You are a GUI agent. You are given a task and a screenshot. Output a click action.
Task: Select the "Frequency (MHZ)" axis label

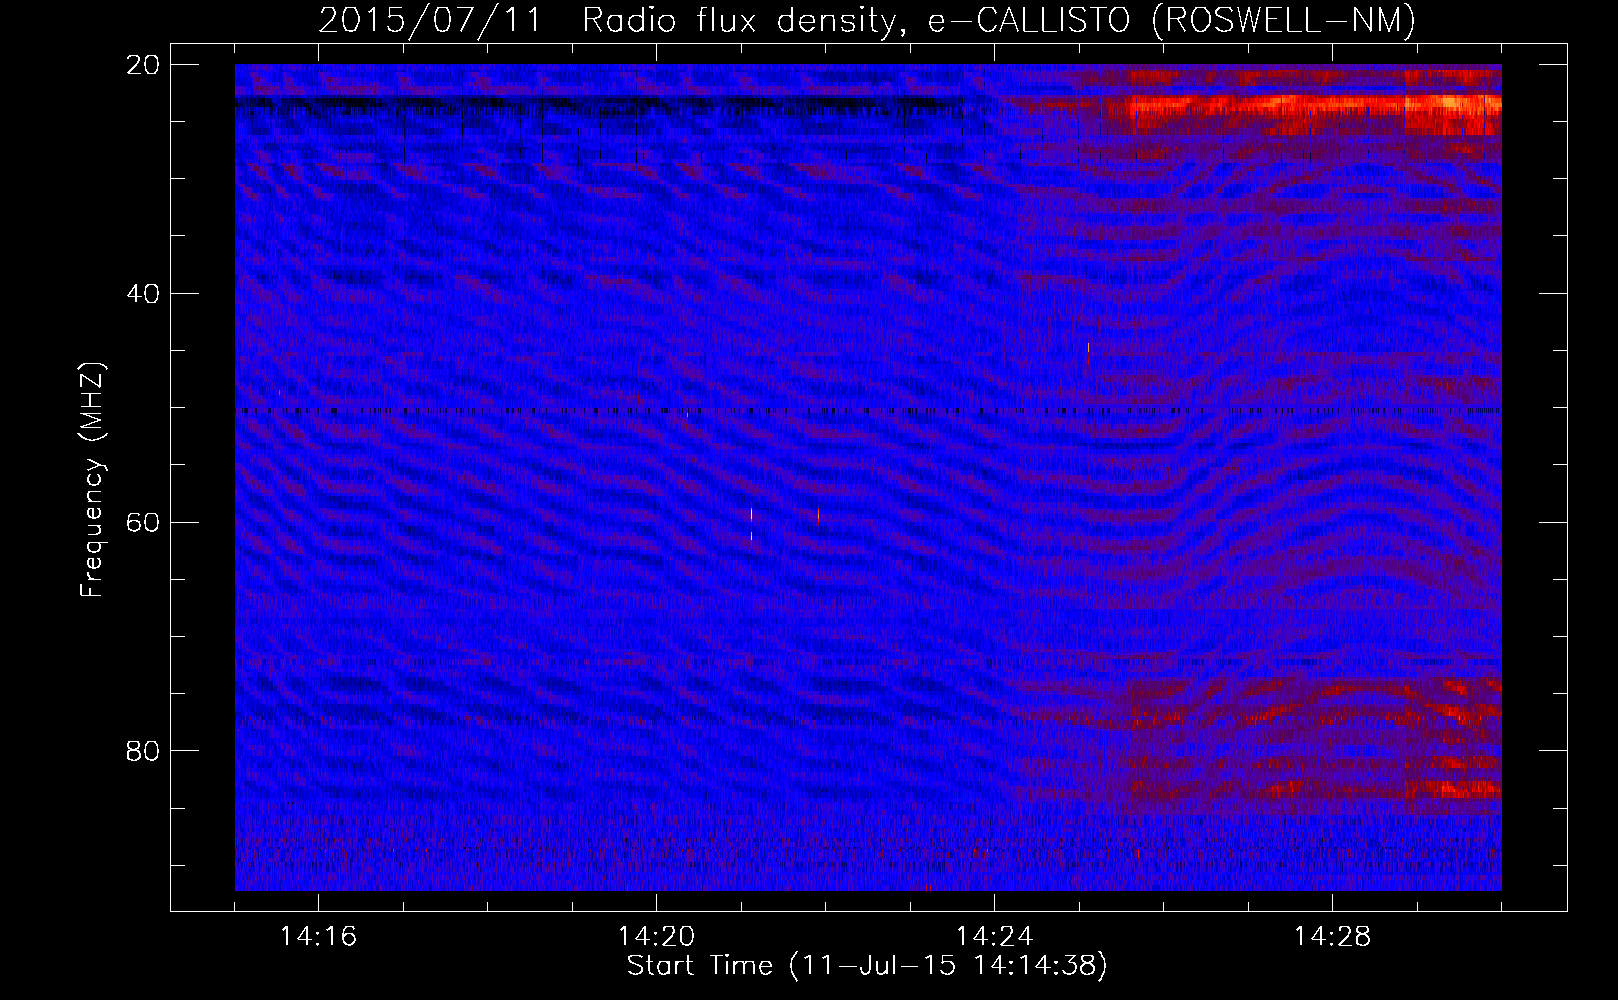click(92, 480)
